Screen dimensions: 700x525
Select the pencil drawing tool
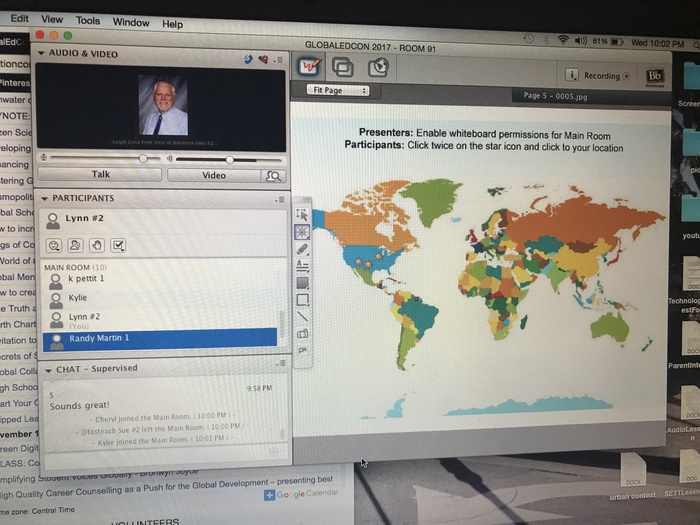(302, 248)
